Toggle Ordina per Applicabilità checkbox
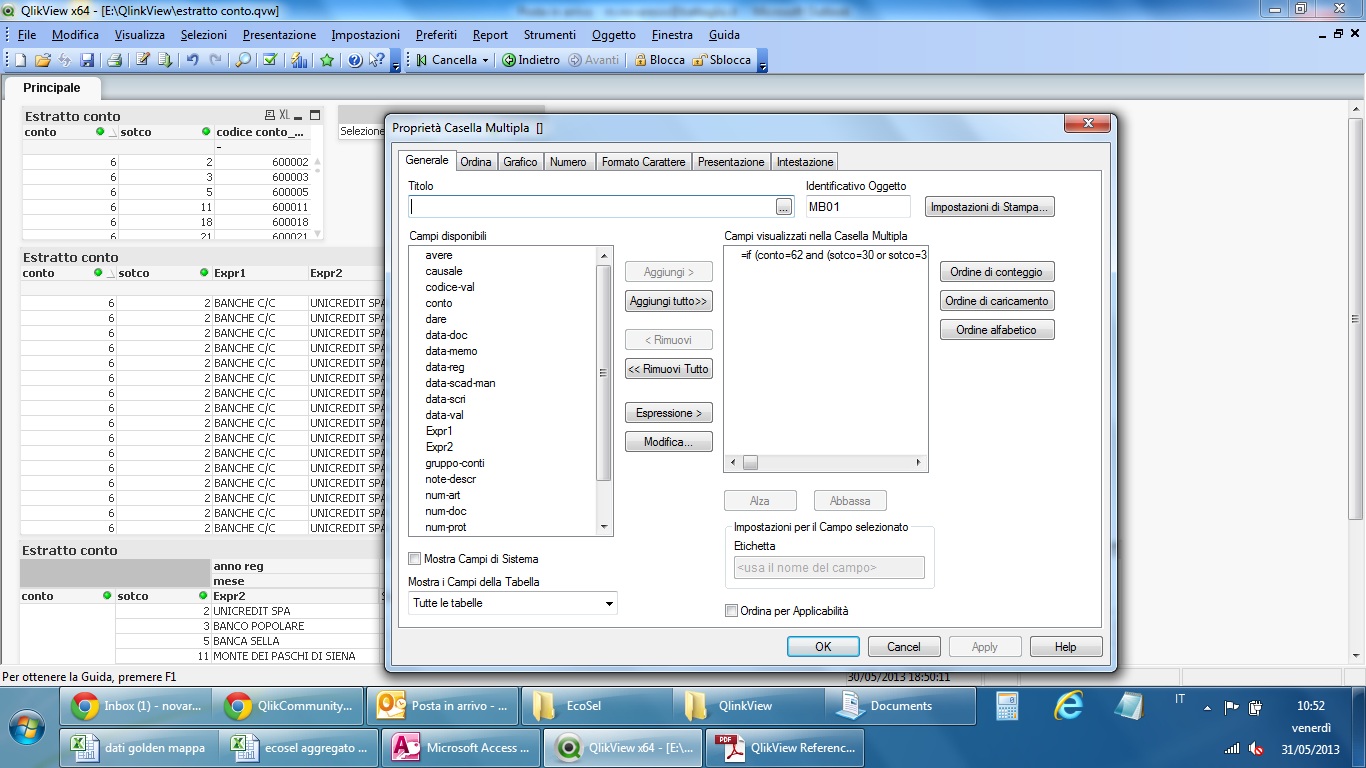Screen dimensions: 1366x768 tap(732, 611)
